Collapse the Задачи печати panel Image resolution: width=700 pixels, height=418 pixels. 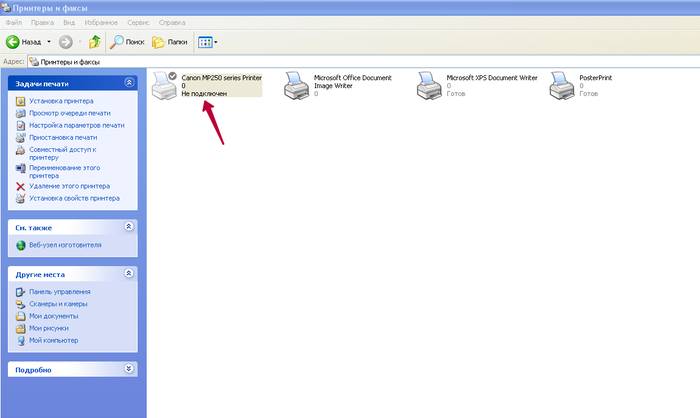coord(128,82)
